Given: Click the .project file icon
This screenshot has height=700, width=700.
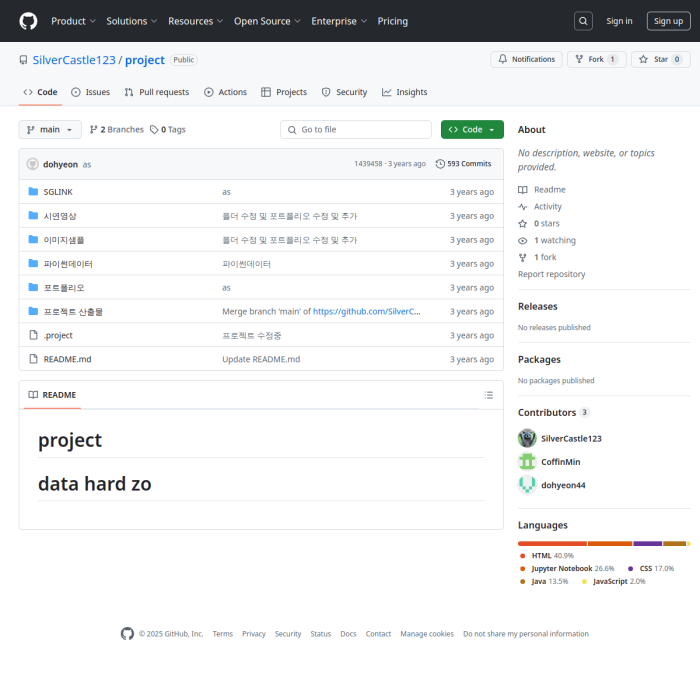Looking at the screenshot, I should coord(33,335).
